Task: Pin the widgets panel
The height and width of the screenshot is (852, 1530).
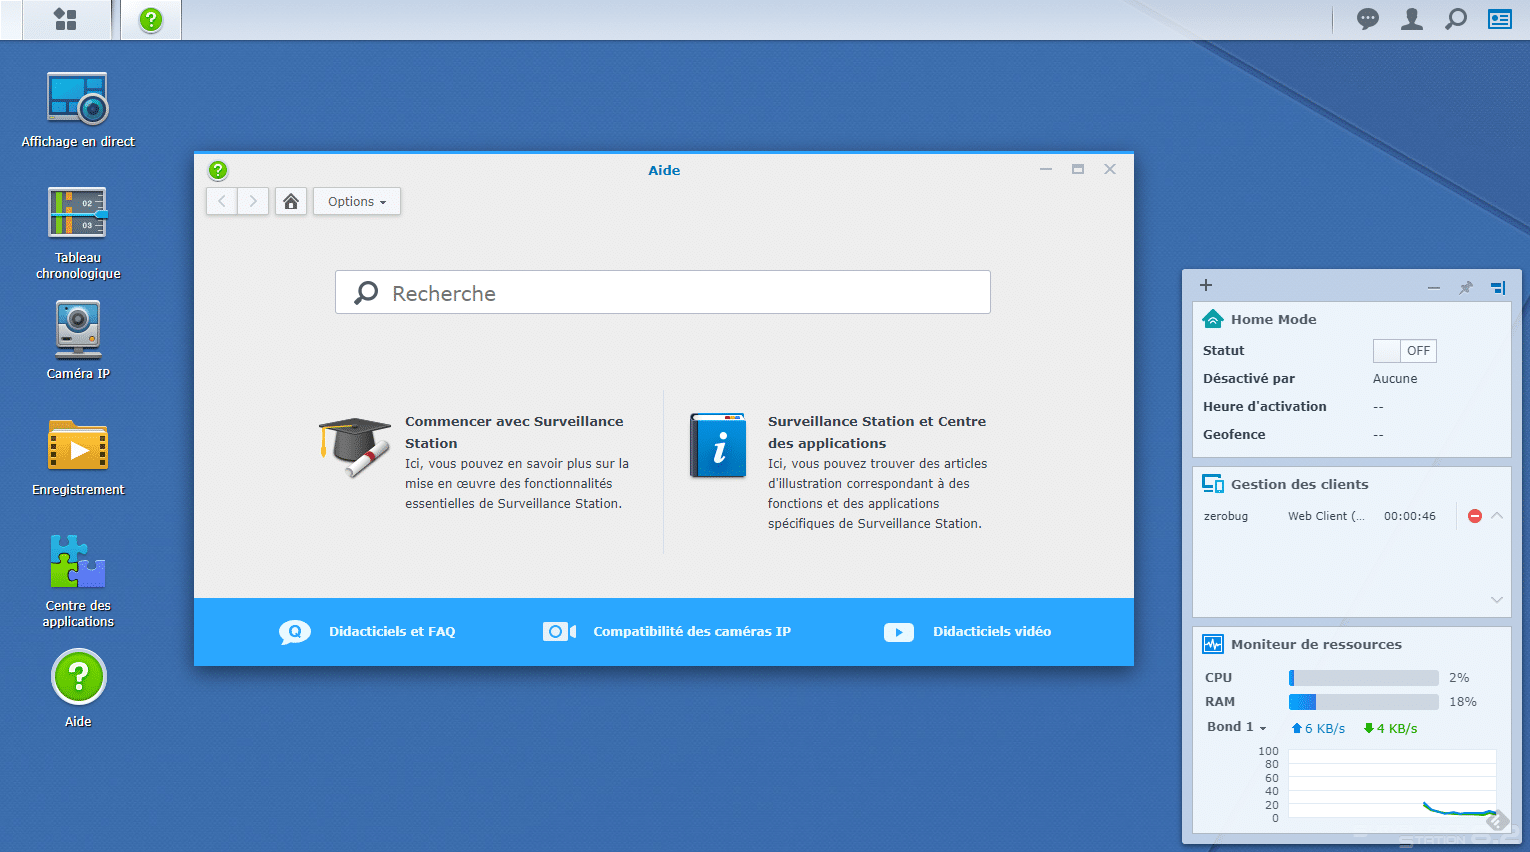Action: click(1466, 288)
